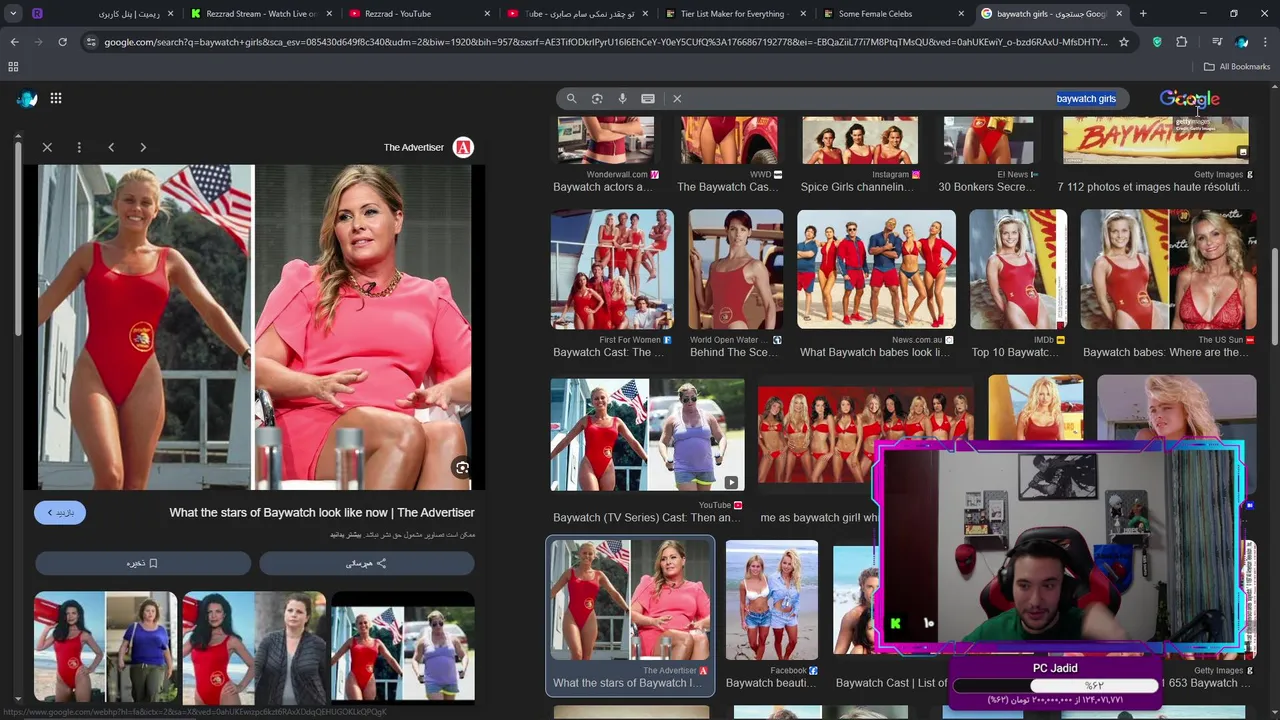Open the All Bookmarks folder
Image resolution: width=1280 pixels, height=720 pixels.
[x=1237, y=67]
